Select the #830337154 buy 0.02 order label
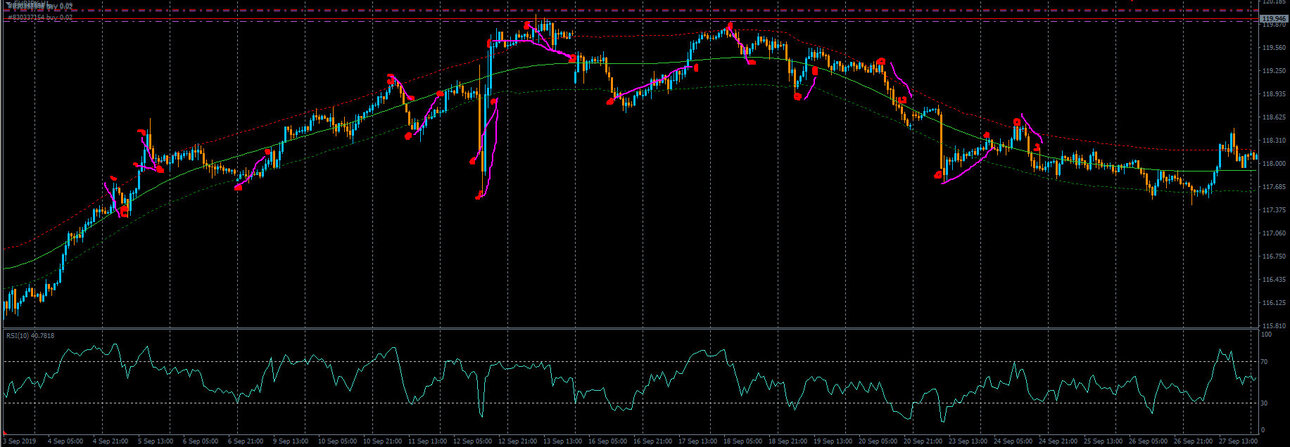This screenshot has height=447, width=1290. (x=39, y=17)
